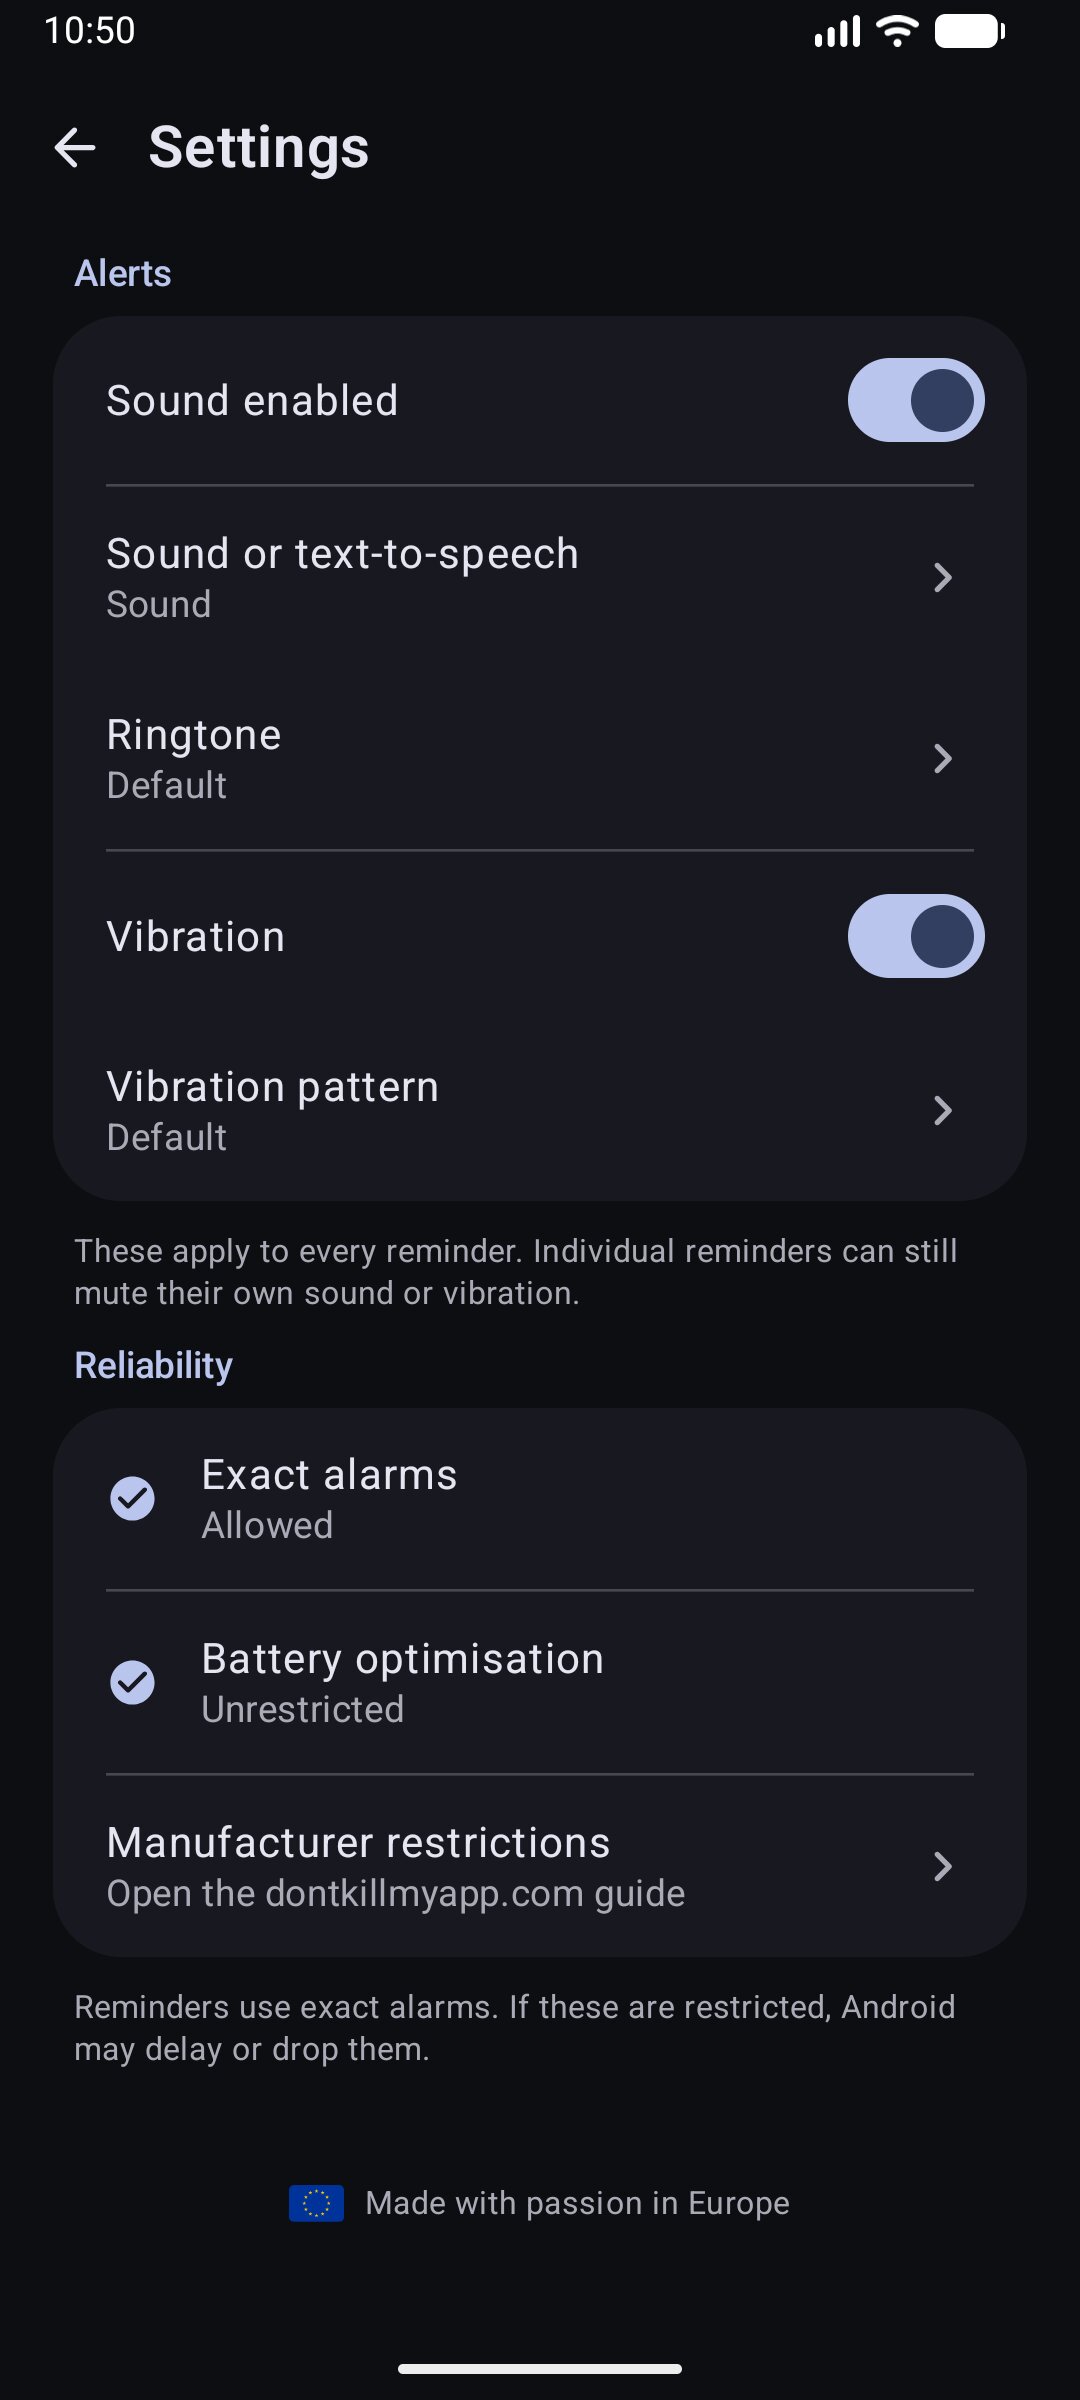The width and height of the screenshot is (1080, 2400).
Task: Tap the back arrow icon
Action: pos(75,148)
